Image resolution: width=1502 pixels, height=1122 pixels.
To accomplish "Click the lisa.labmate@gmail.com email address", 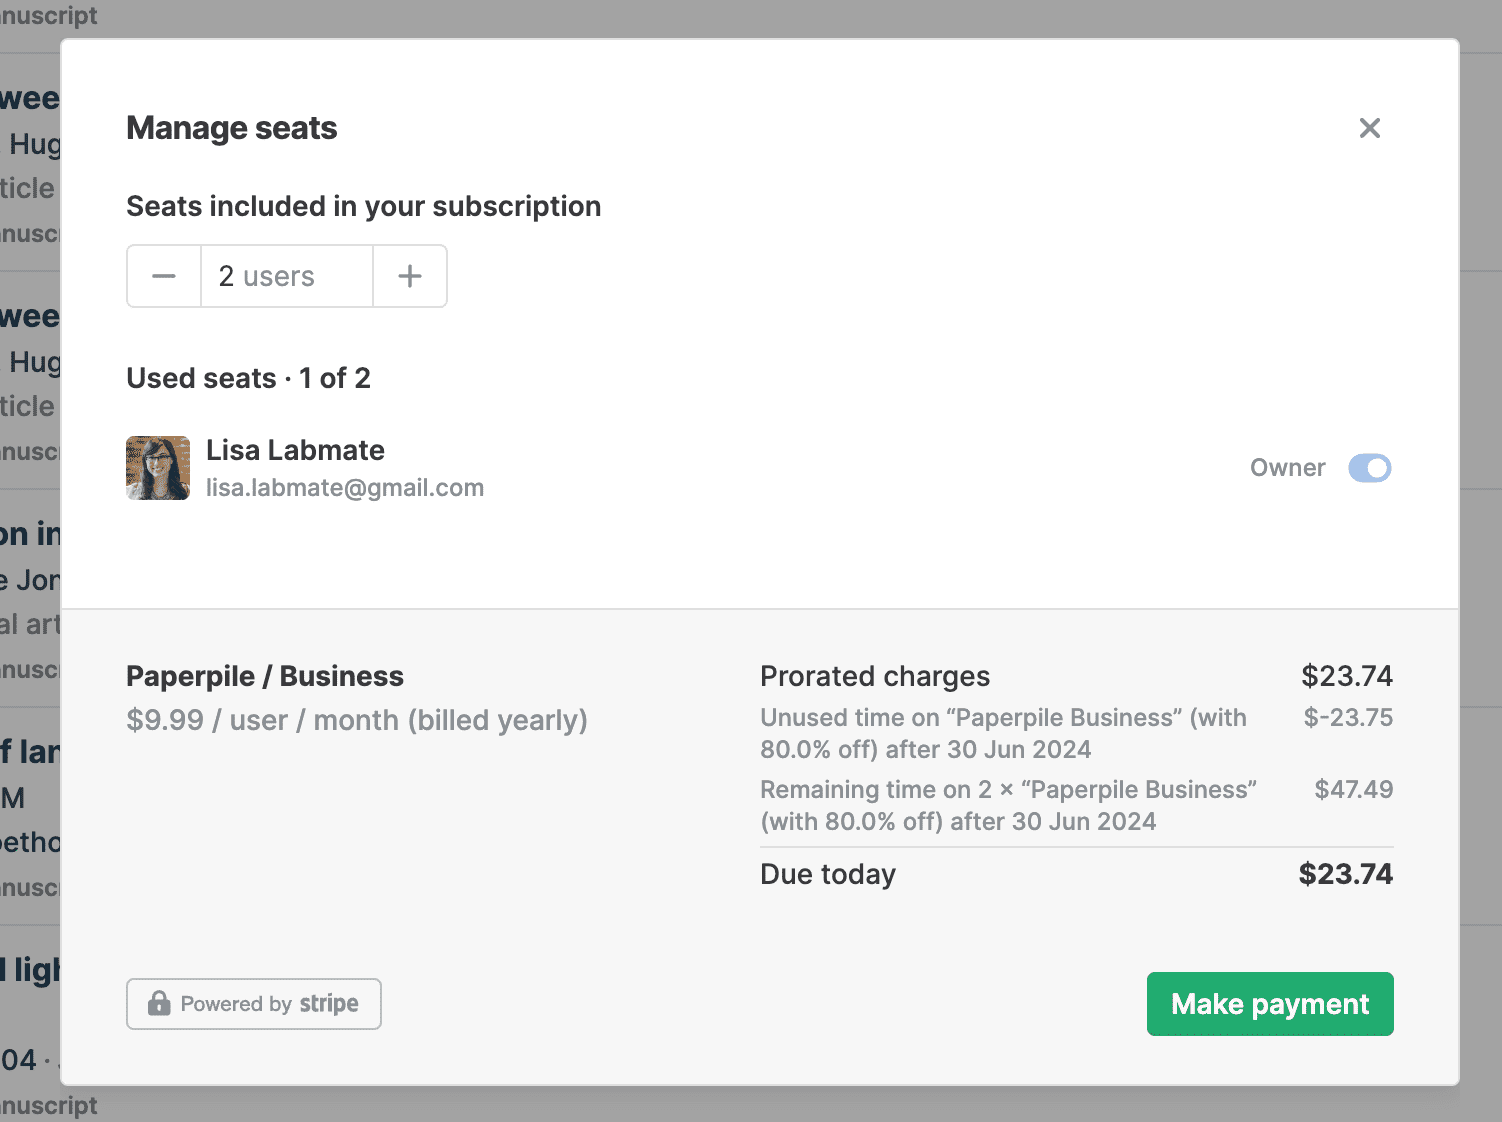I will click(345, 488).
